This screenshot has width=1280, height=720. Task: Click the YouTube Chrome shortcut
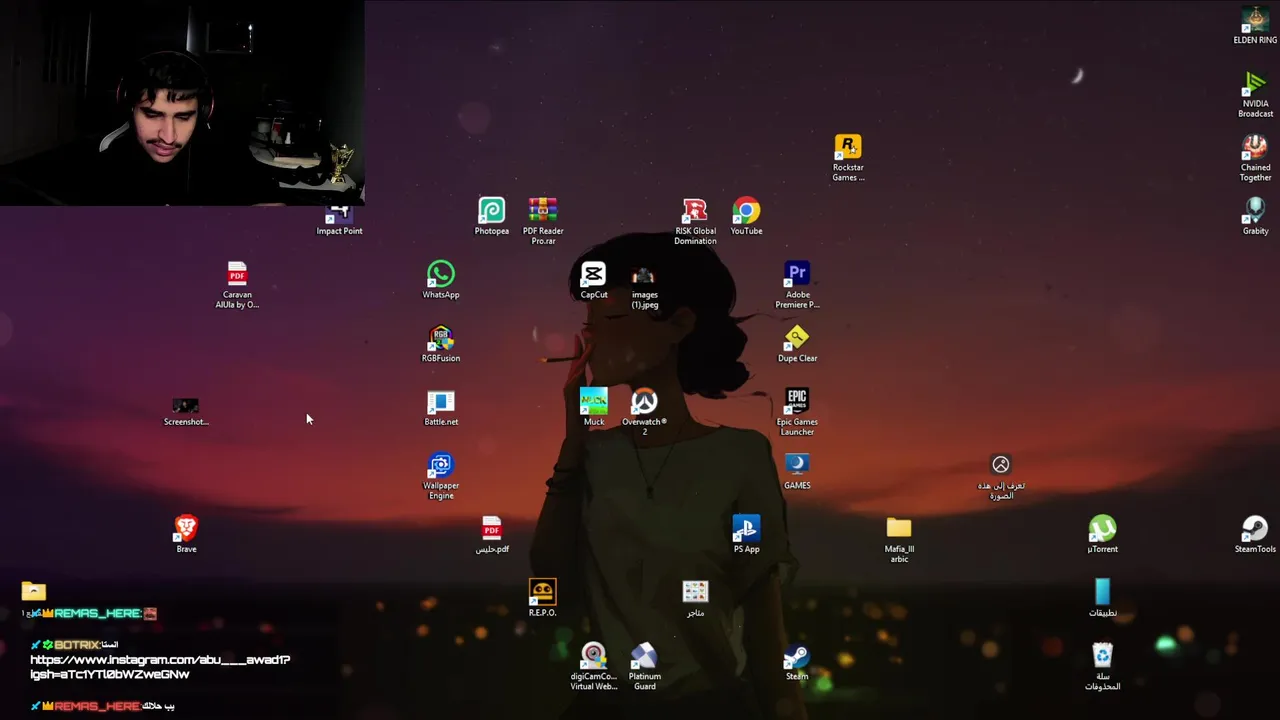pos(746,216)
